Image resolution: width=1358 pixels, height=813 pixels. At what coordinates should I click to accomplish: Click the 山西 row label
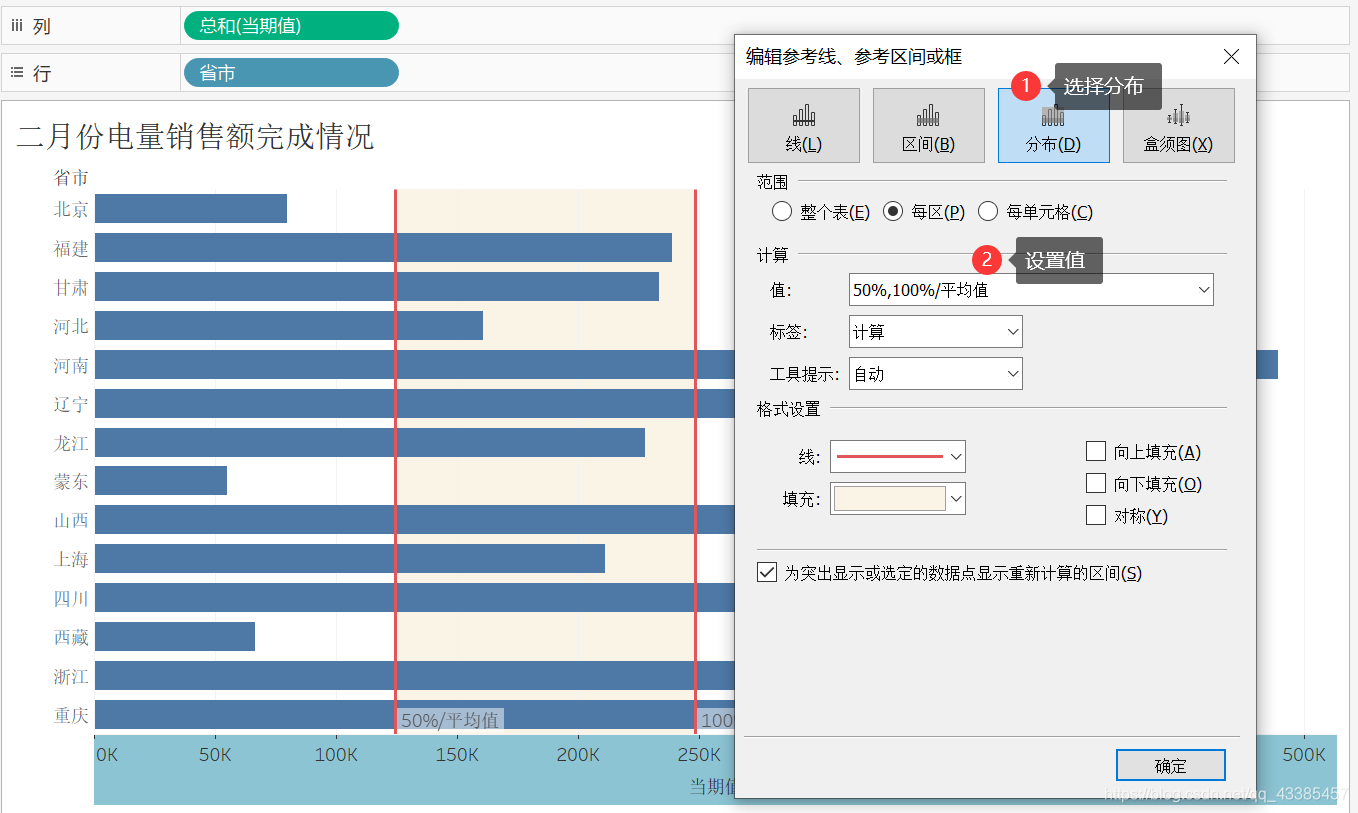point(71,520)
